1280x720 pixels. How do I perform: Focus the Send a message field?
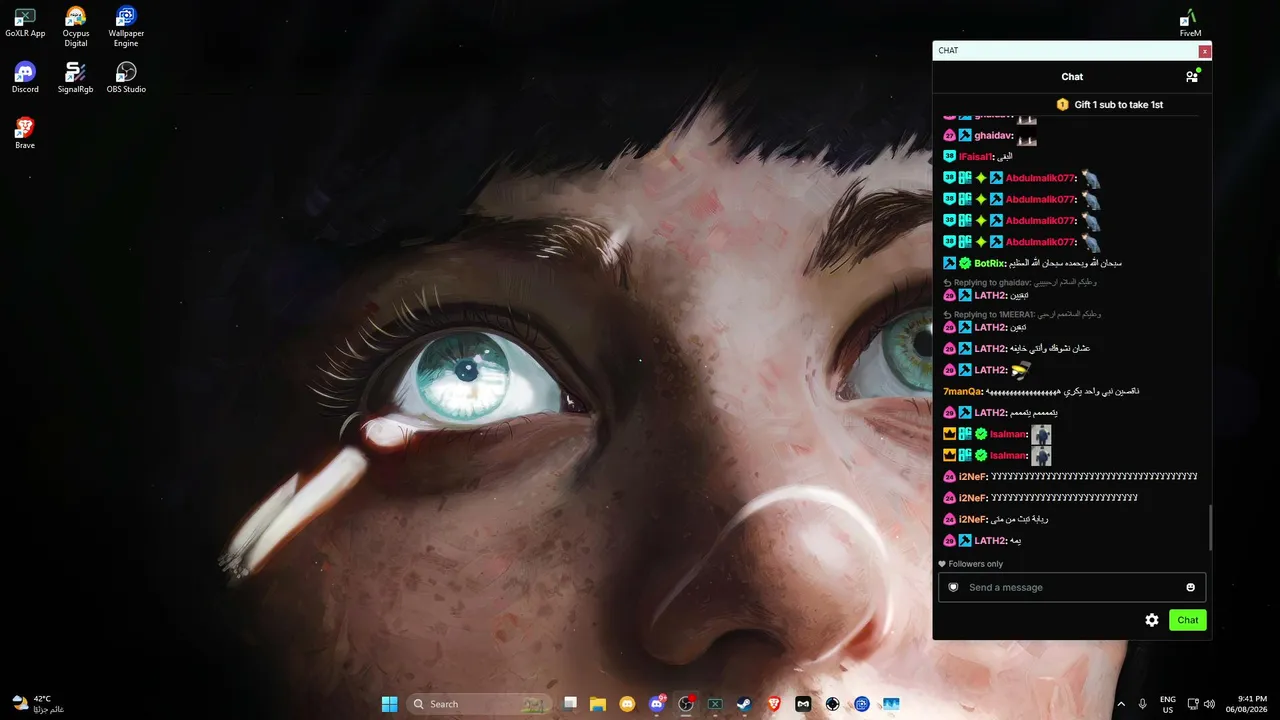coord(1072,587)
